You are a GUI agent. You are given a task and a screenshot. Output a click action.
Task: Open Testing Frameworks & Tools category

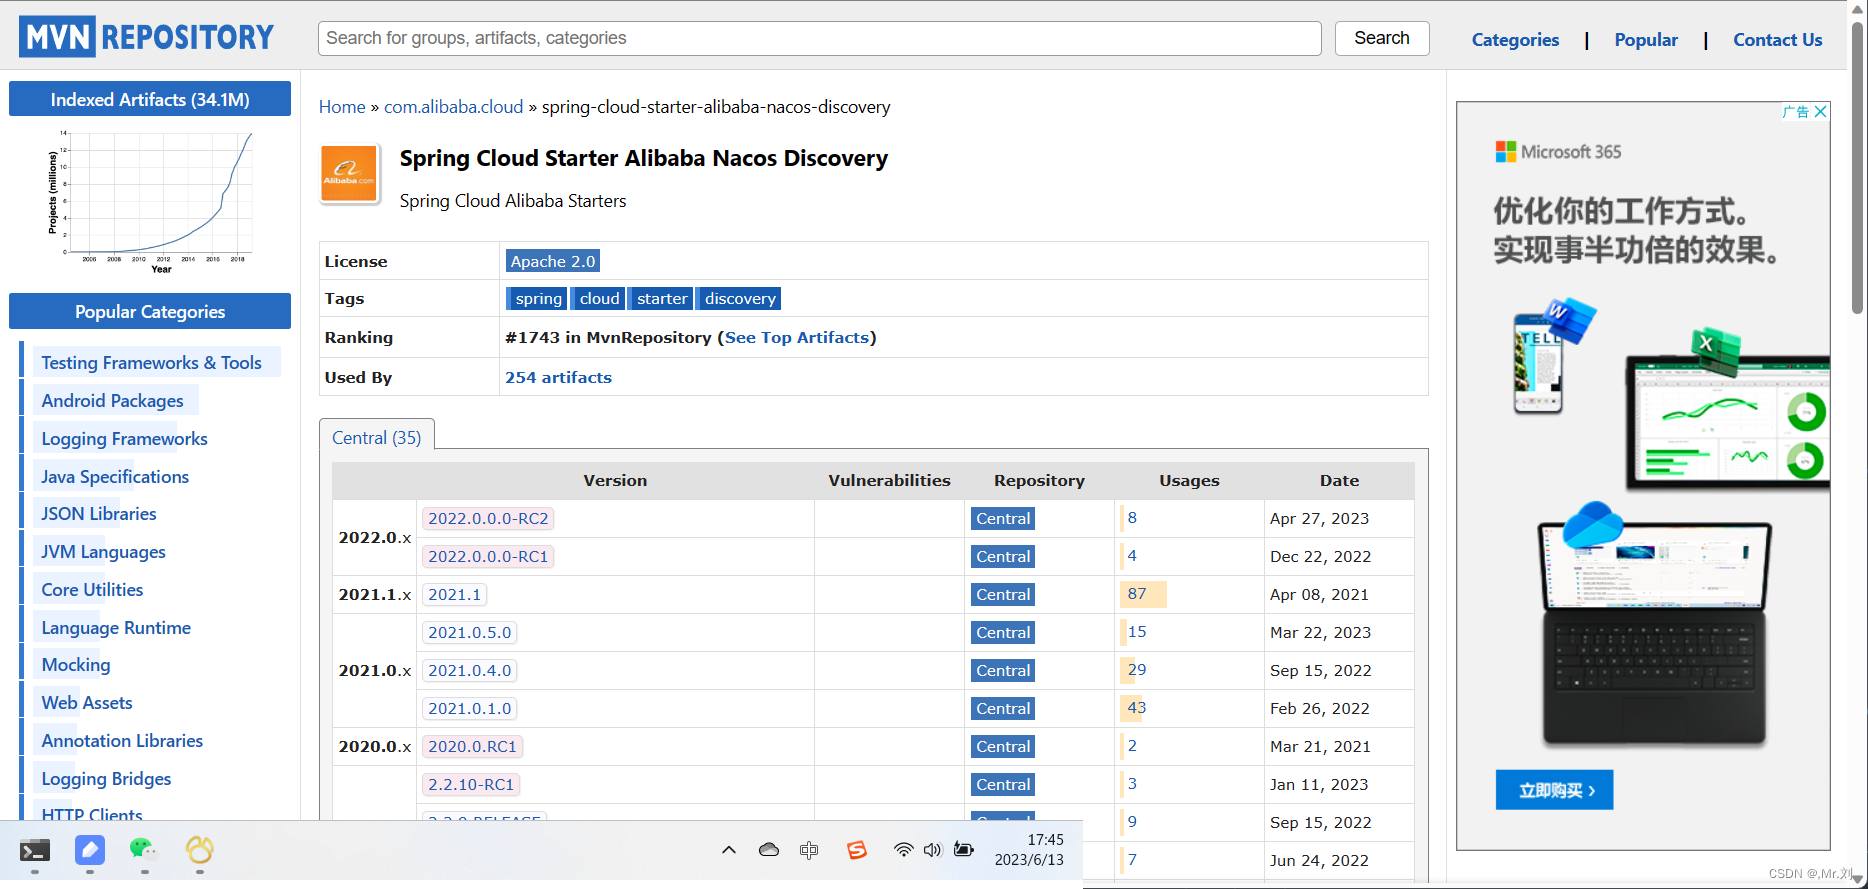click(151, 363)
